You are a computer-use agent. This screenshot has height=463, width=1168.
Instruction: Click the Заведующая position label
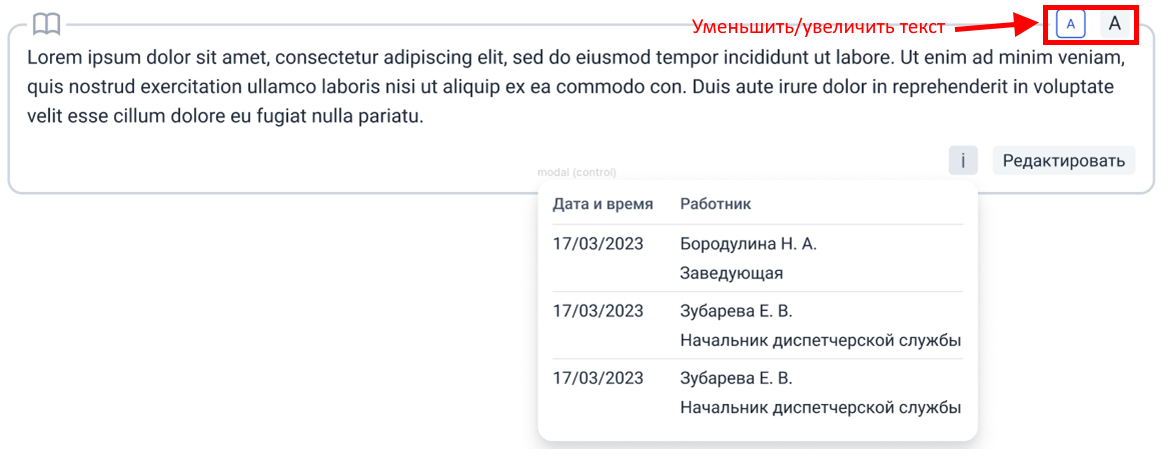point(731,273)
